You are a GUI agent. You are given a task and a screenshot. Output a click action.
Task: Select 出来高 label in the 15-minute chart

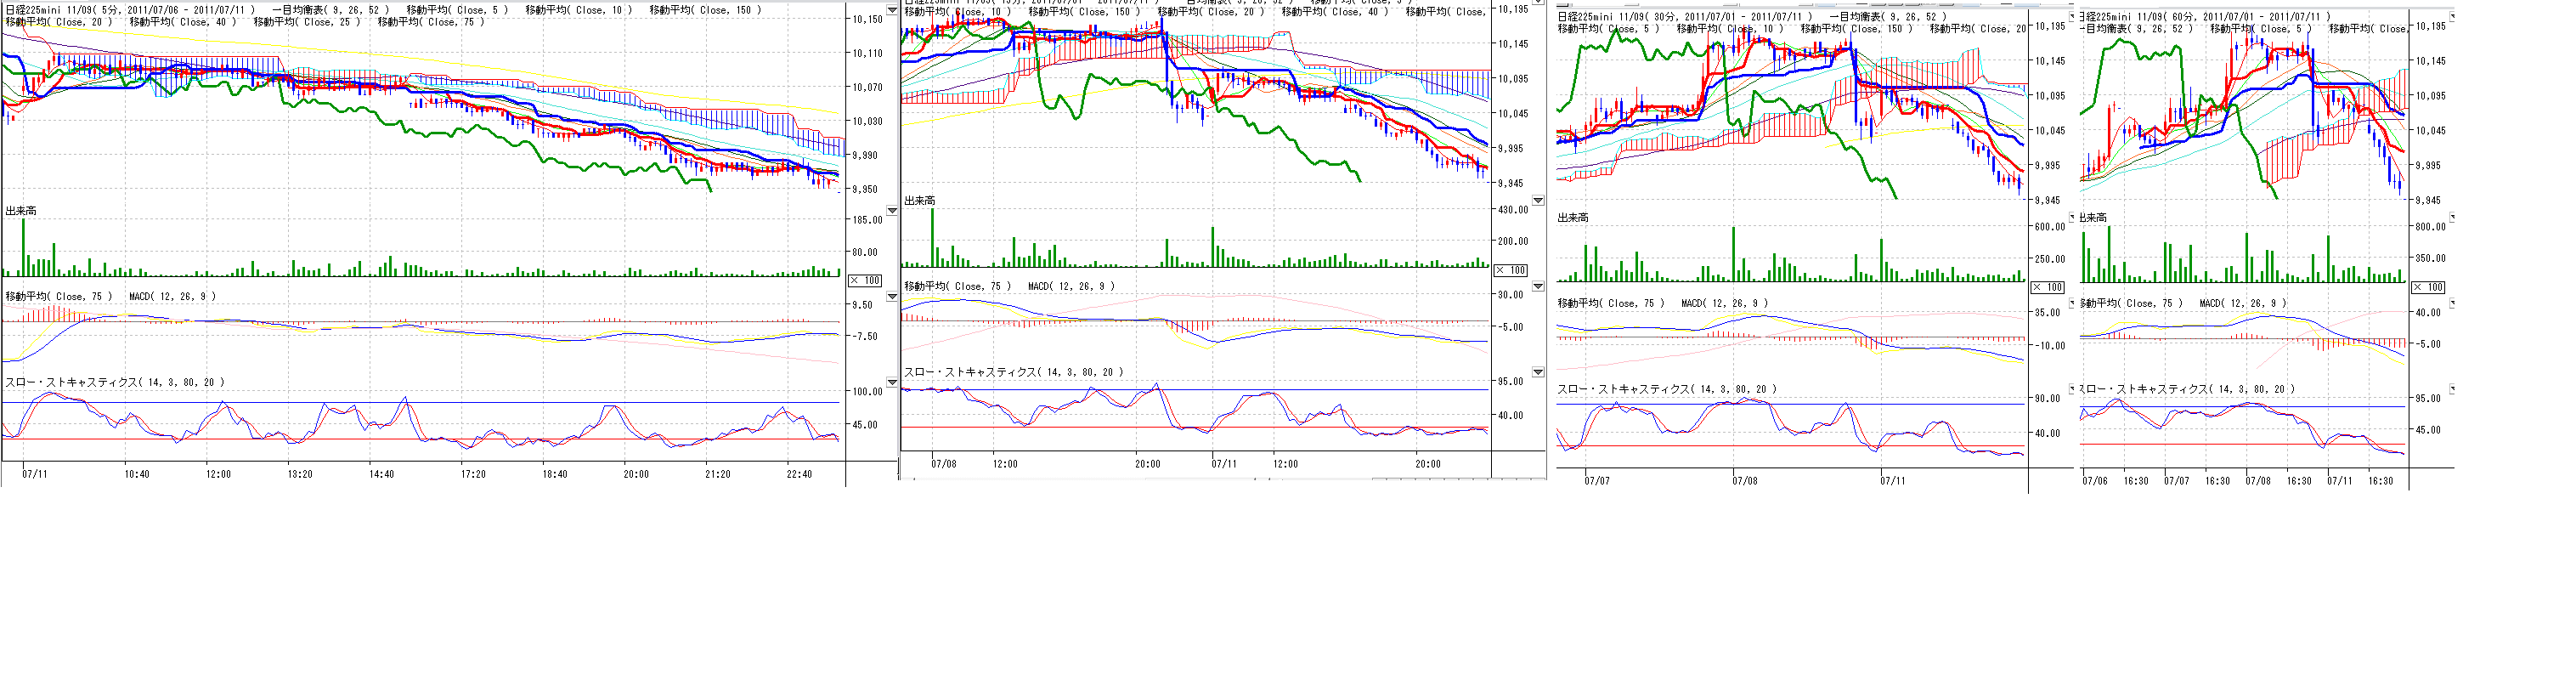919,201
